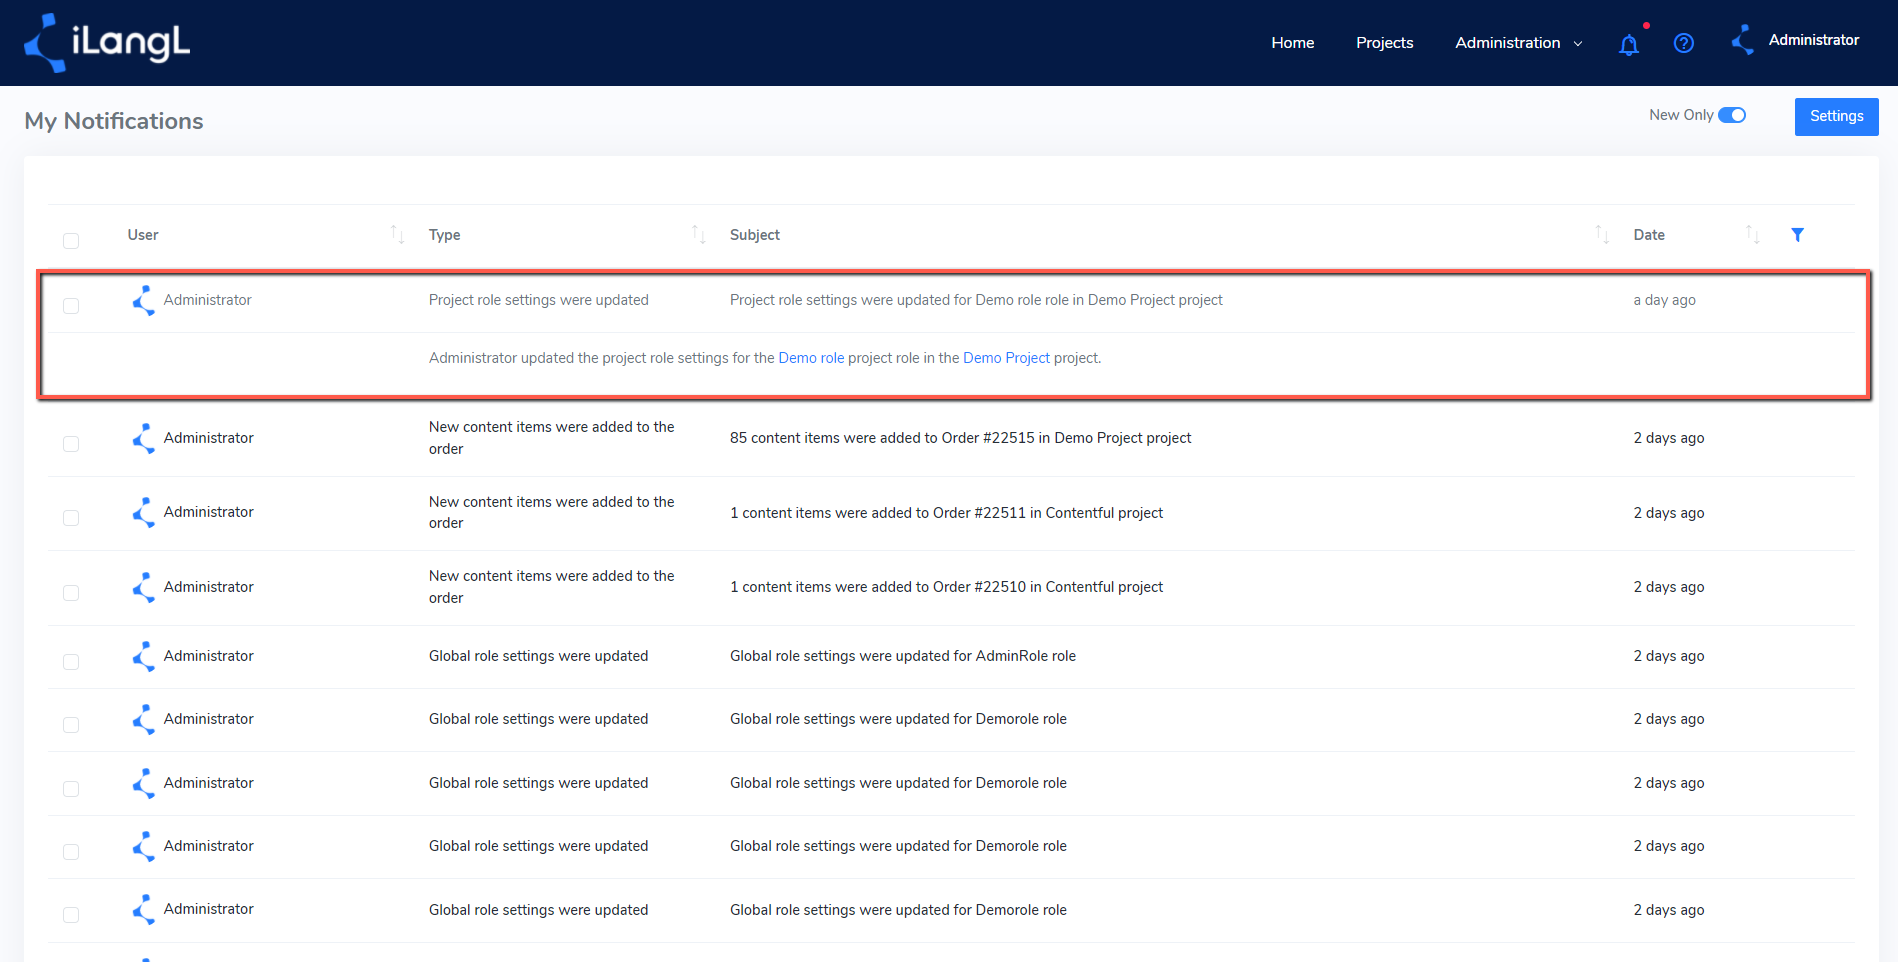Select checkbox for Order #22511 notification
The height and width of the screenshot is (962, 1898).
tap(71, 518)
